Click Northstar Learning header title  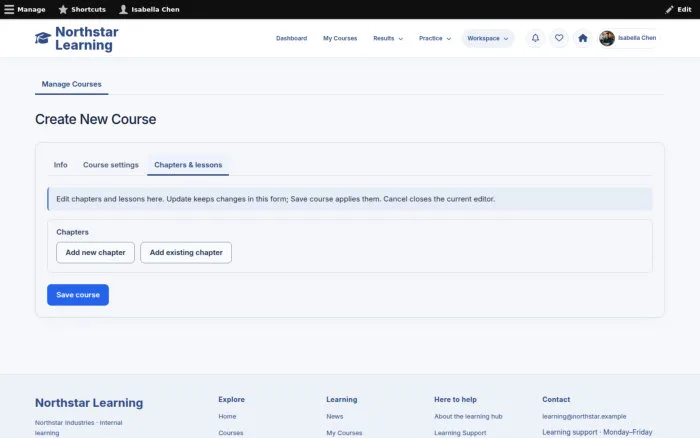pos(87,38)
